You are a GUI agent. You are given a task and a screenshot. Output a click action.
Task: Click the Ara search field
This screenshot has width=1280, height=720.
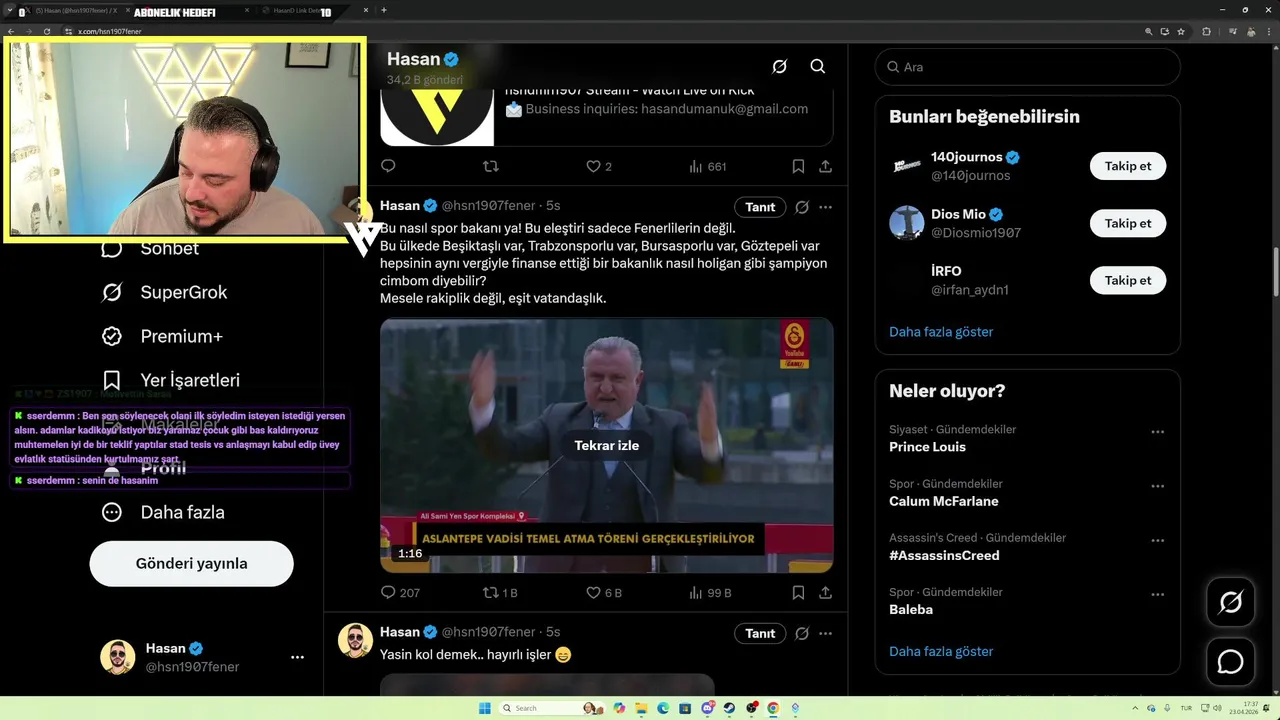[1027, 67]
